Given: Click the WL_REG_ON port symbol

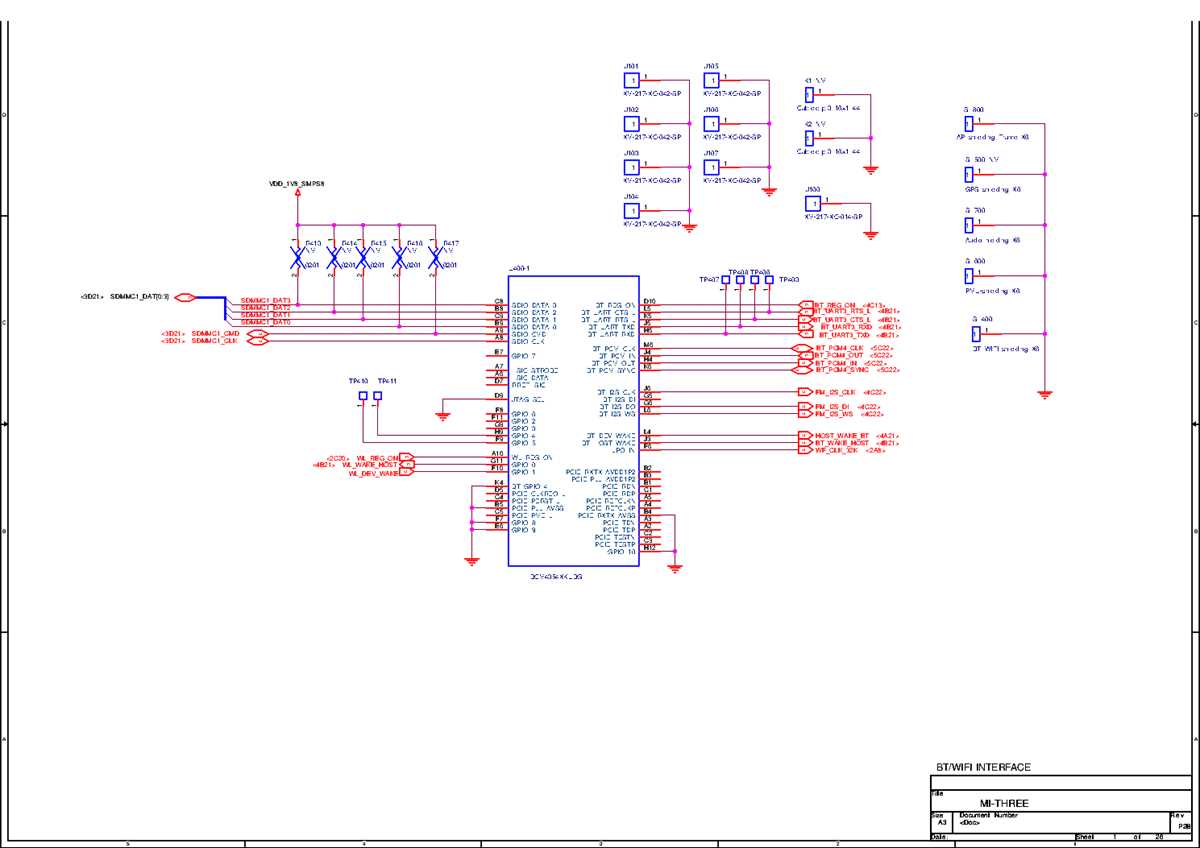Looking at the screenshot, I should coord(407,456).
